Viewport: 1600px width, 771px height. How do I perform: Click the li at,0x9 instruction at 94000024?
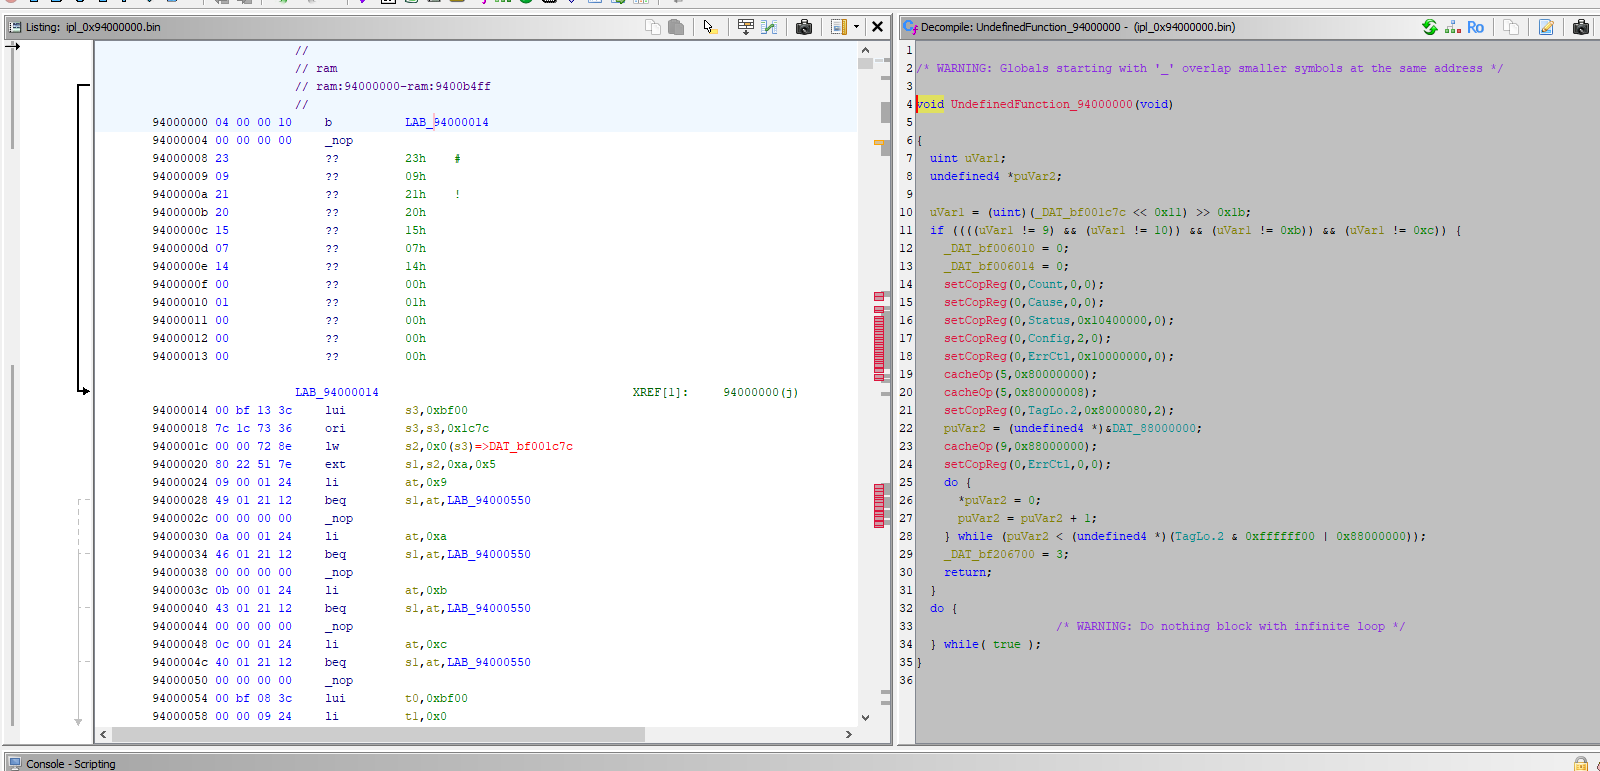[386, 482]
